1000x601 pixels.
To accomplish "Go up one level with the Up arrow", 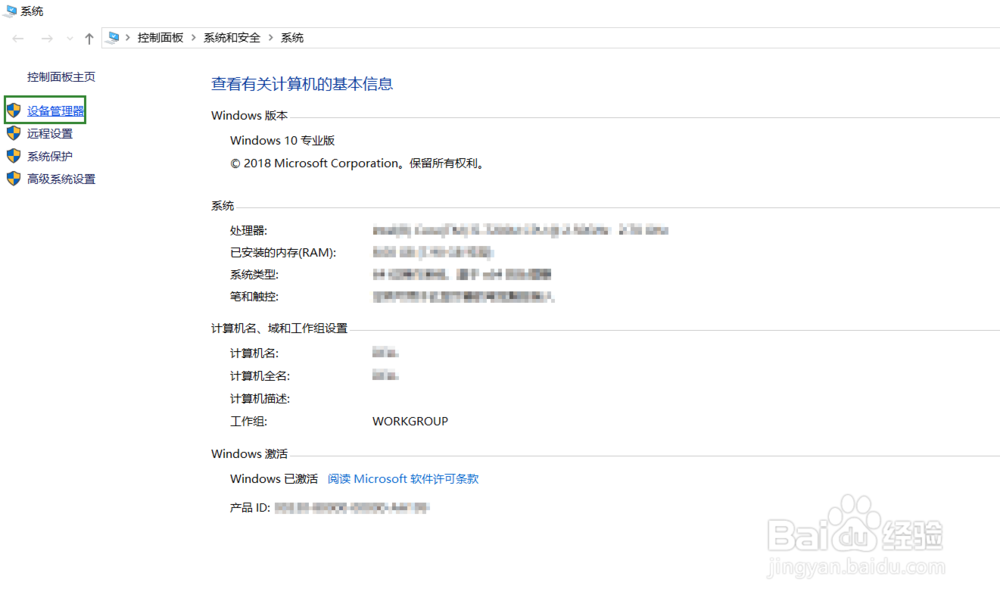I will 89,38.
